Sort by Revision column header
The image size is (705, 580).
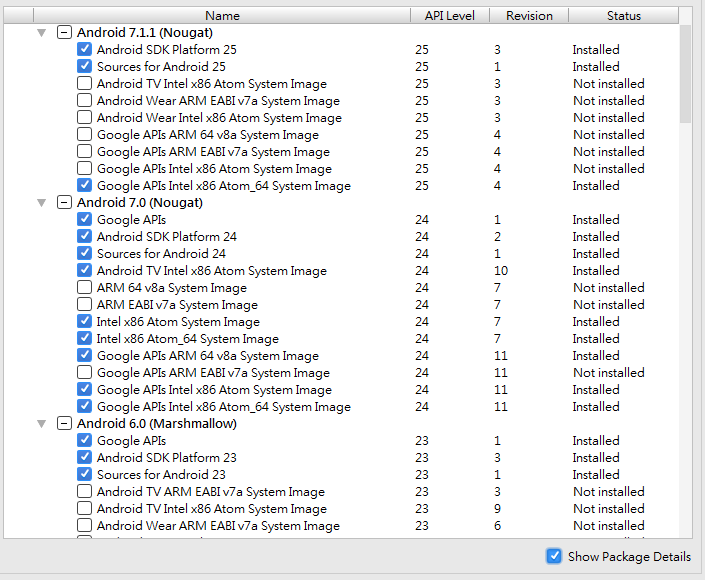[529, 16]
